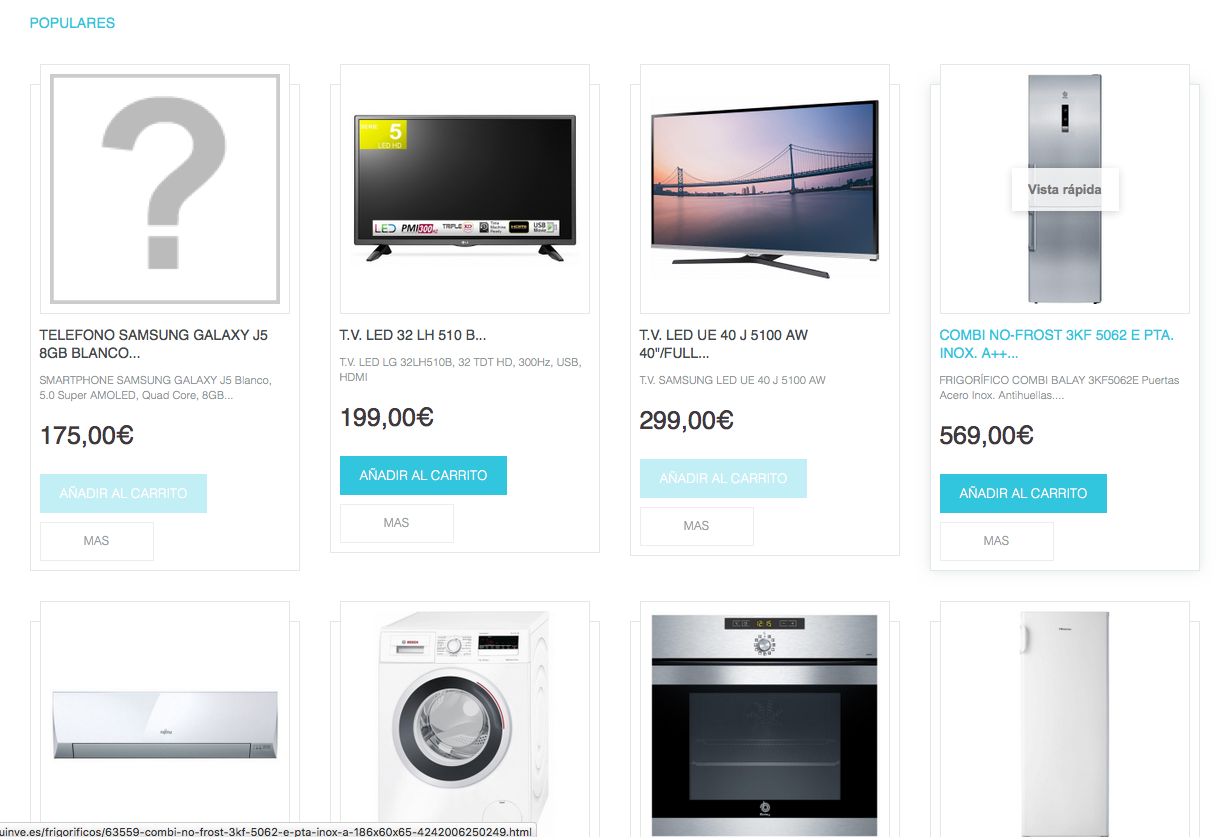1218x837 pixels.
Task: Open the COMBI NO-FROST 3KF 5062 title link
Action: click(x=1057, y=344)
